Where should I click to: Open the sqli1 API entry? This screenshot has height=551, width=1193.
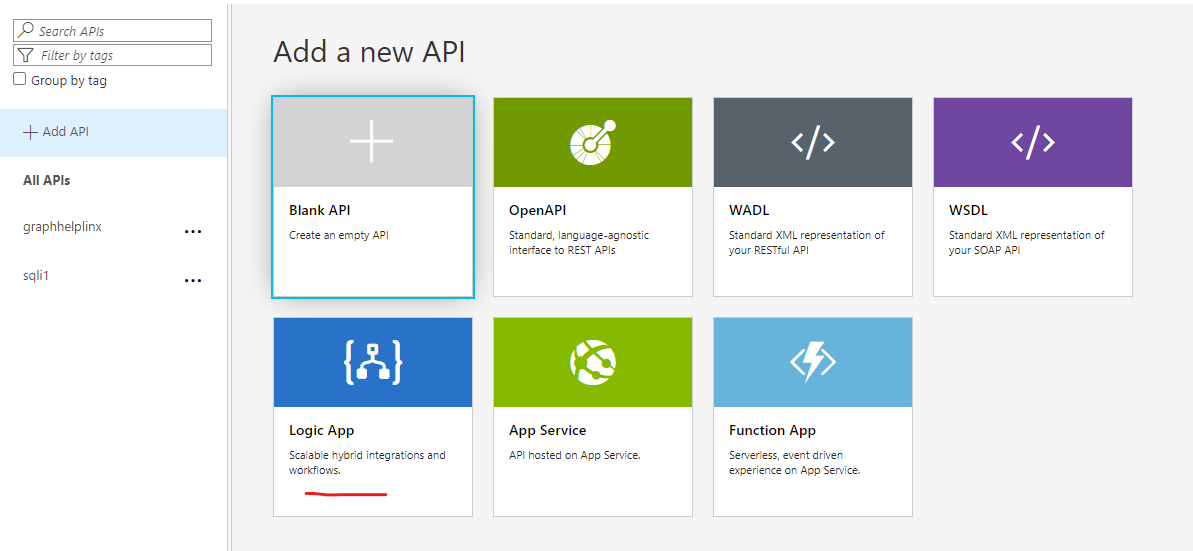click(36, 276)
